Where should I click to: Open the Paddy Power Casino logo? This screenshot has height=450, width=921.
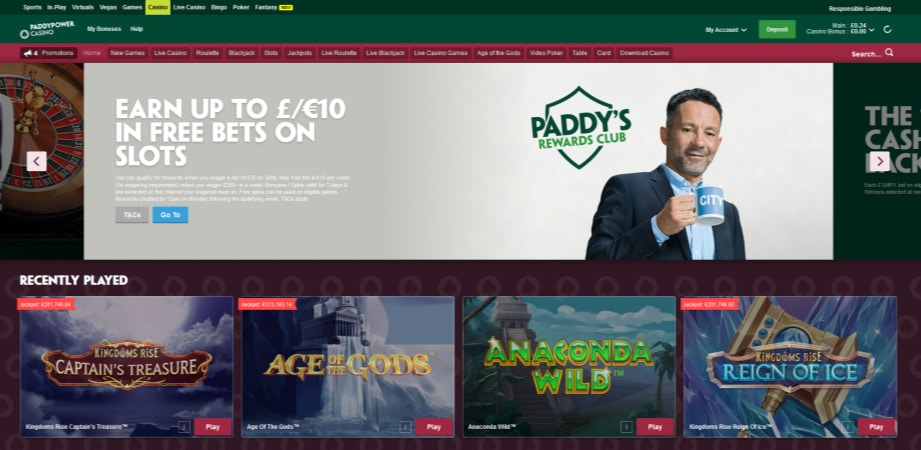pos(47,29)
